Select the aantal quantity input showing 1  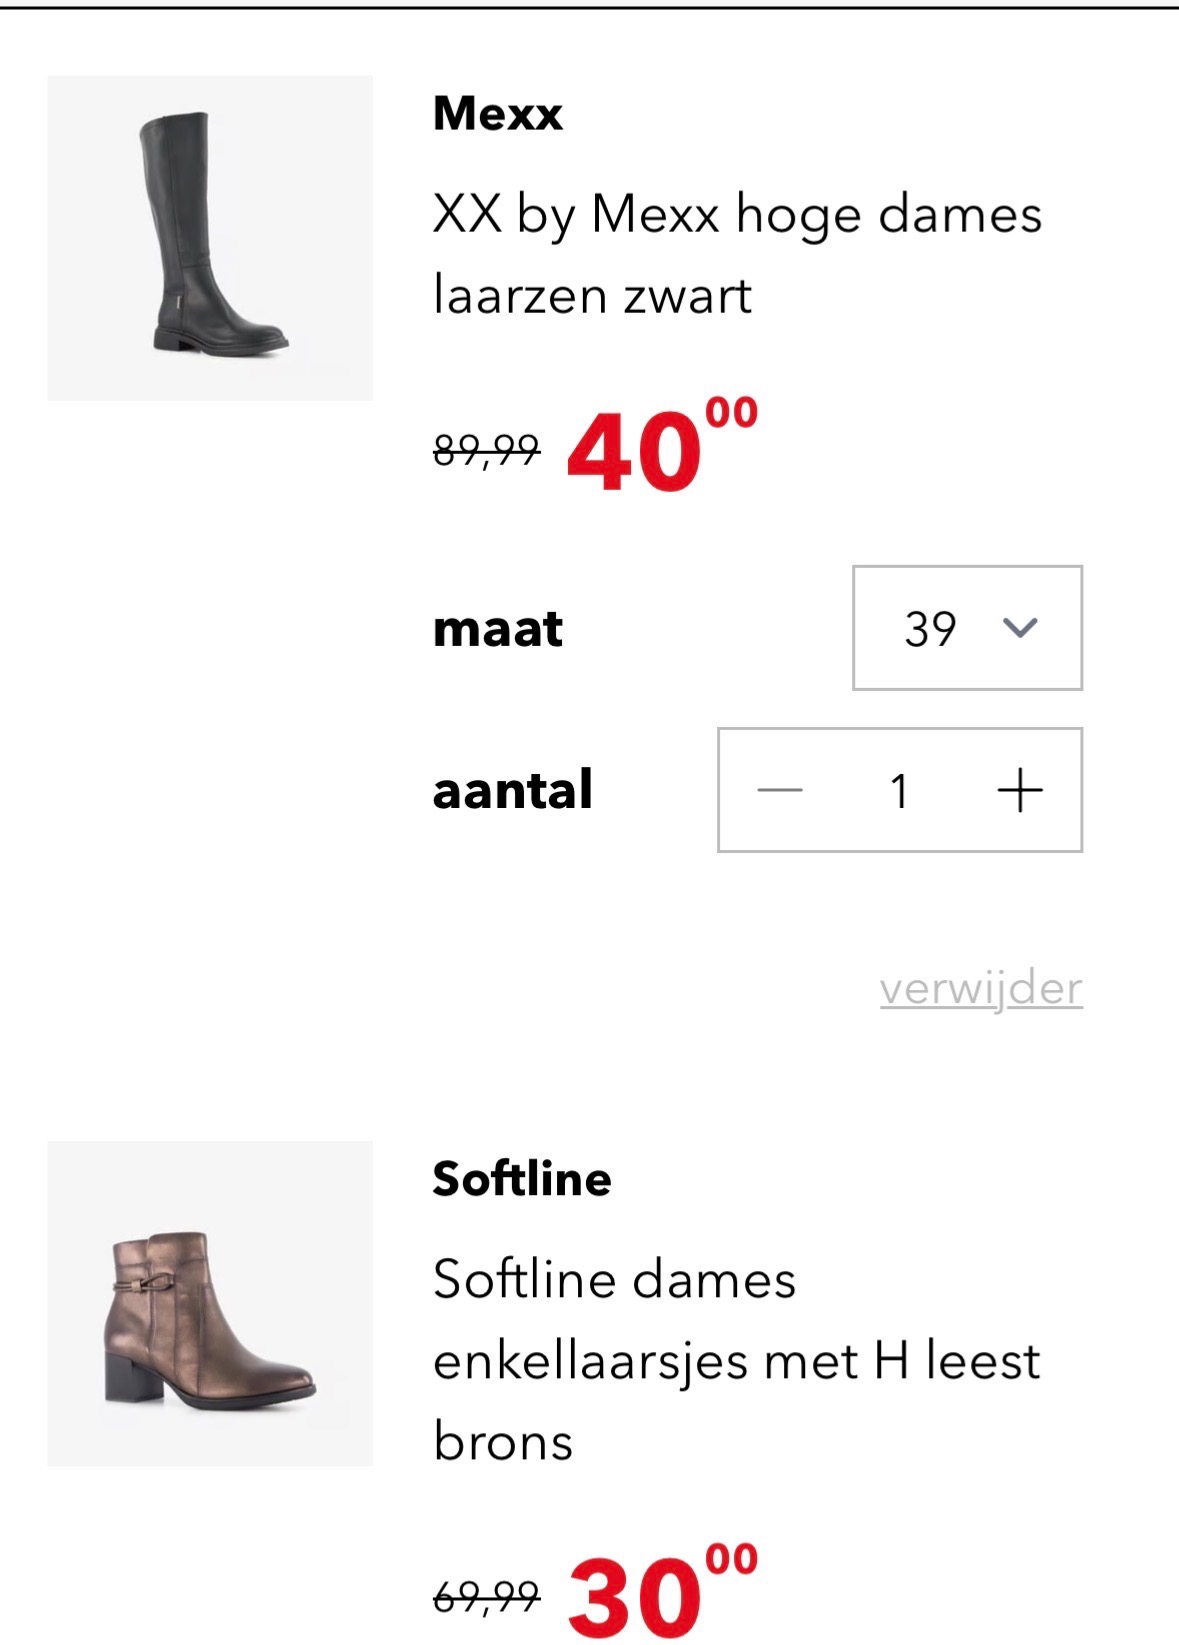[x=901, y=790]
